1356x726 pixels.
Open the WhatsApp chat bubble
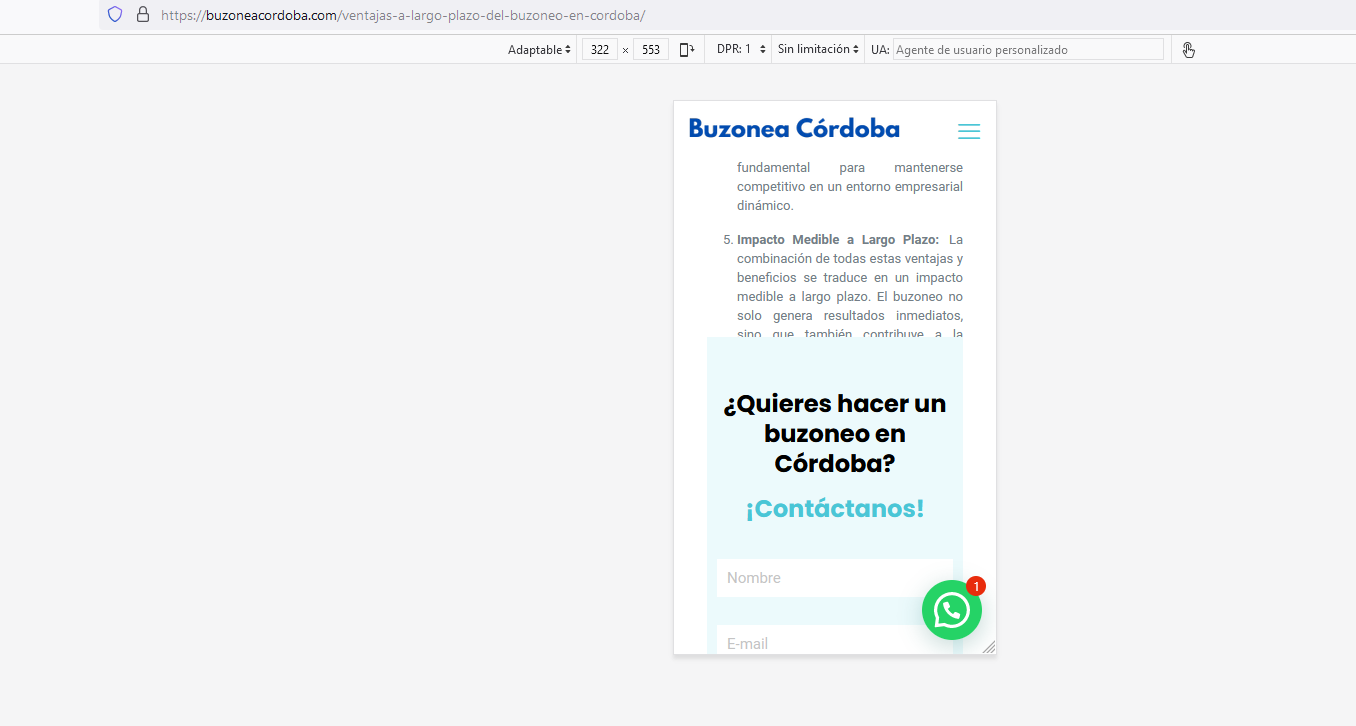[x=952, y=610]
